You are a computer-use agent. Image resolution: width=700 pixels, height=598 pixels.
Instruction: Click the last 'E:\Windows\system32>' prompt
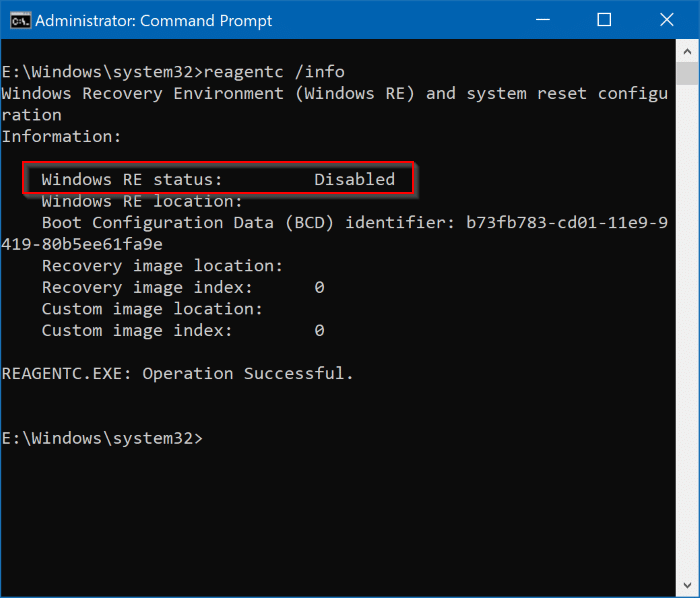coord(102,438)
